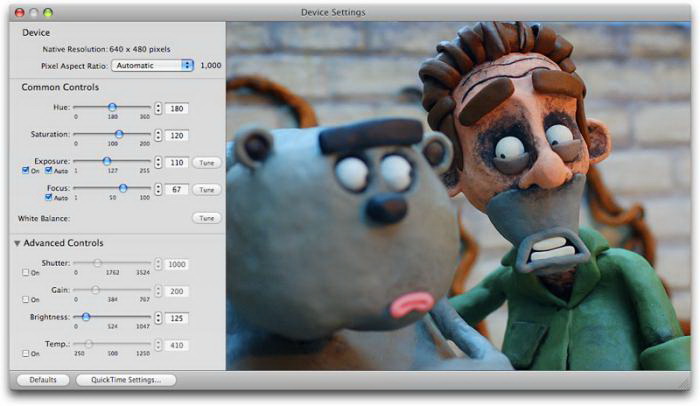Disable the Exposure On checkbox

pos(25,171)
